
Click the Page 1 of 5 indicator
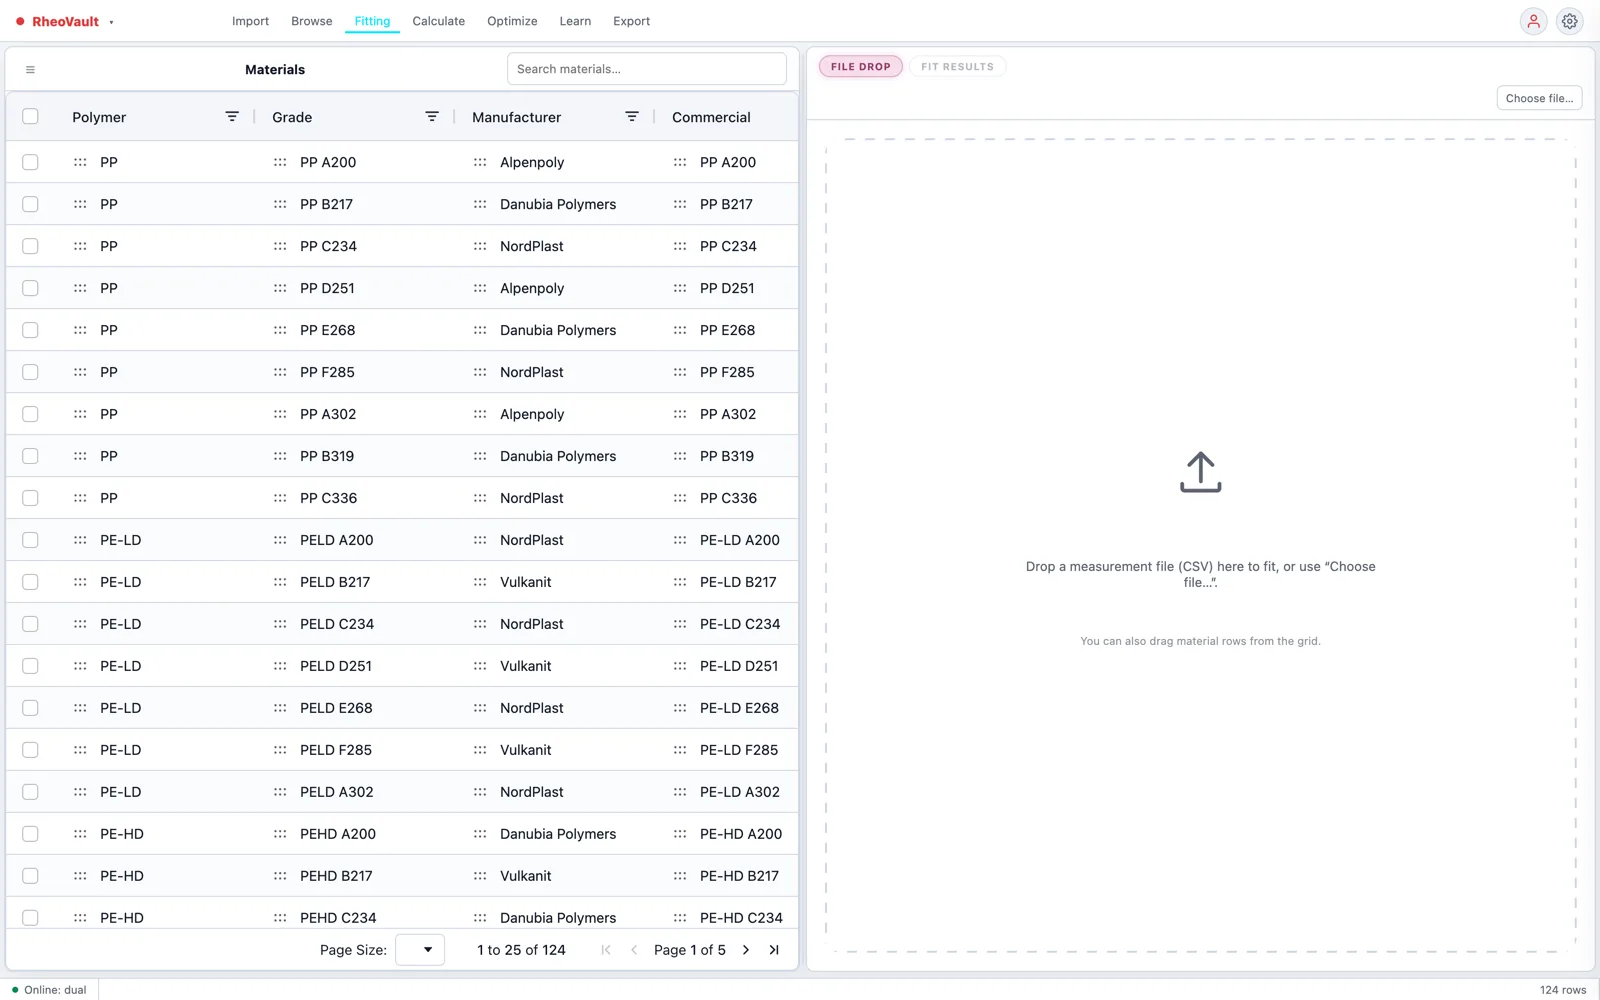pyautogui.click(x=690, y=950)
